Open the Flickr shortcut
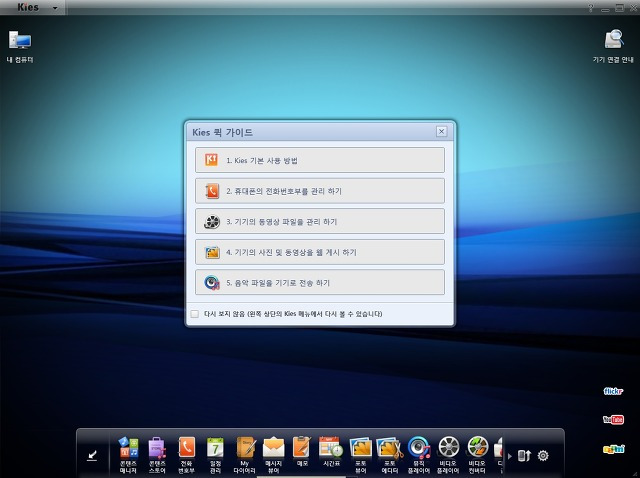 click(613, 391)
